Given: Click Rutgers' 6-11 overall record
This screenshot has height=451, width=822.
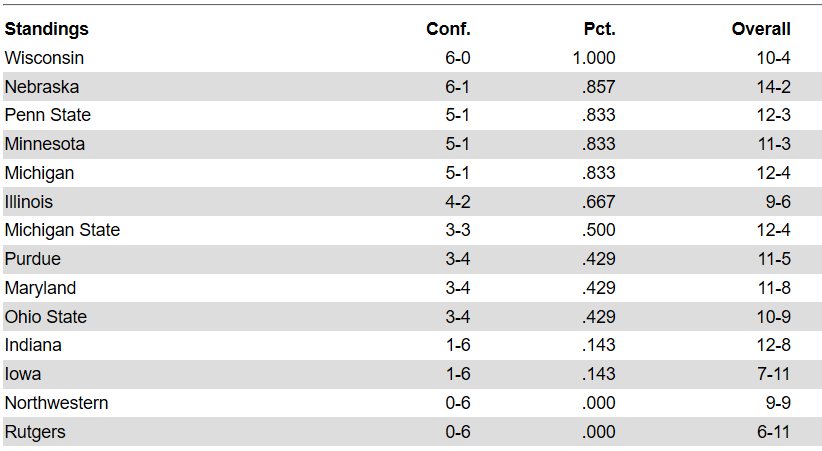Looking at the screenshot, I should pyautogui.click(x=773, y=432).
